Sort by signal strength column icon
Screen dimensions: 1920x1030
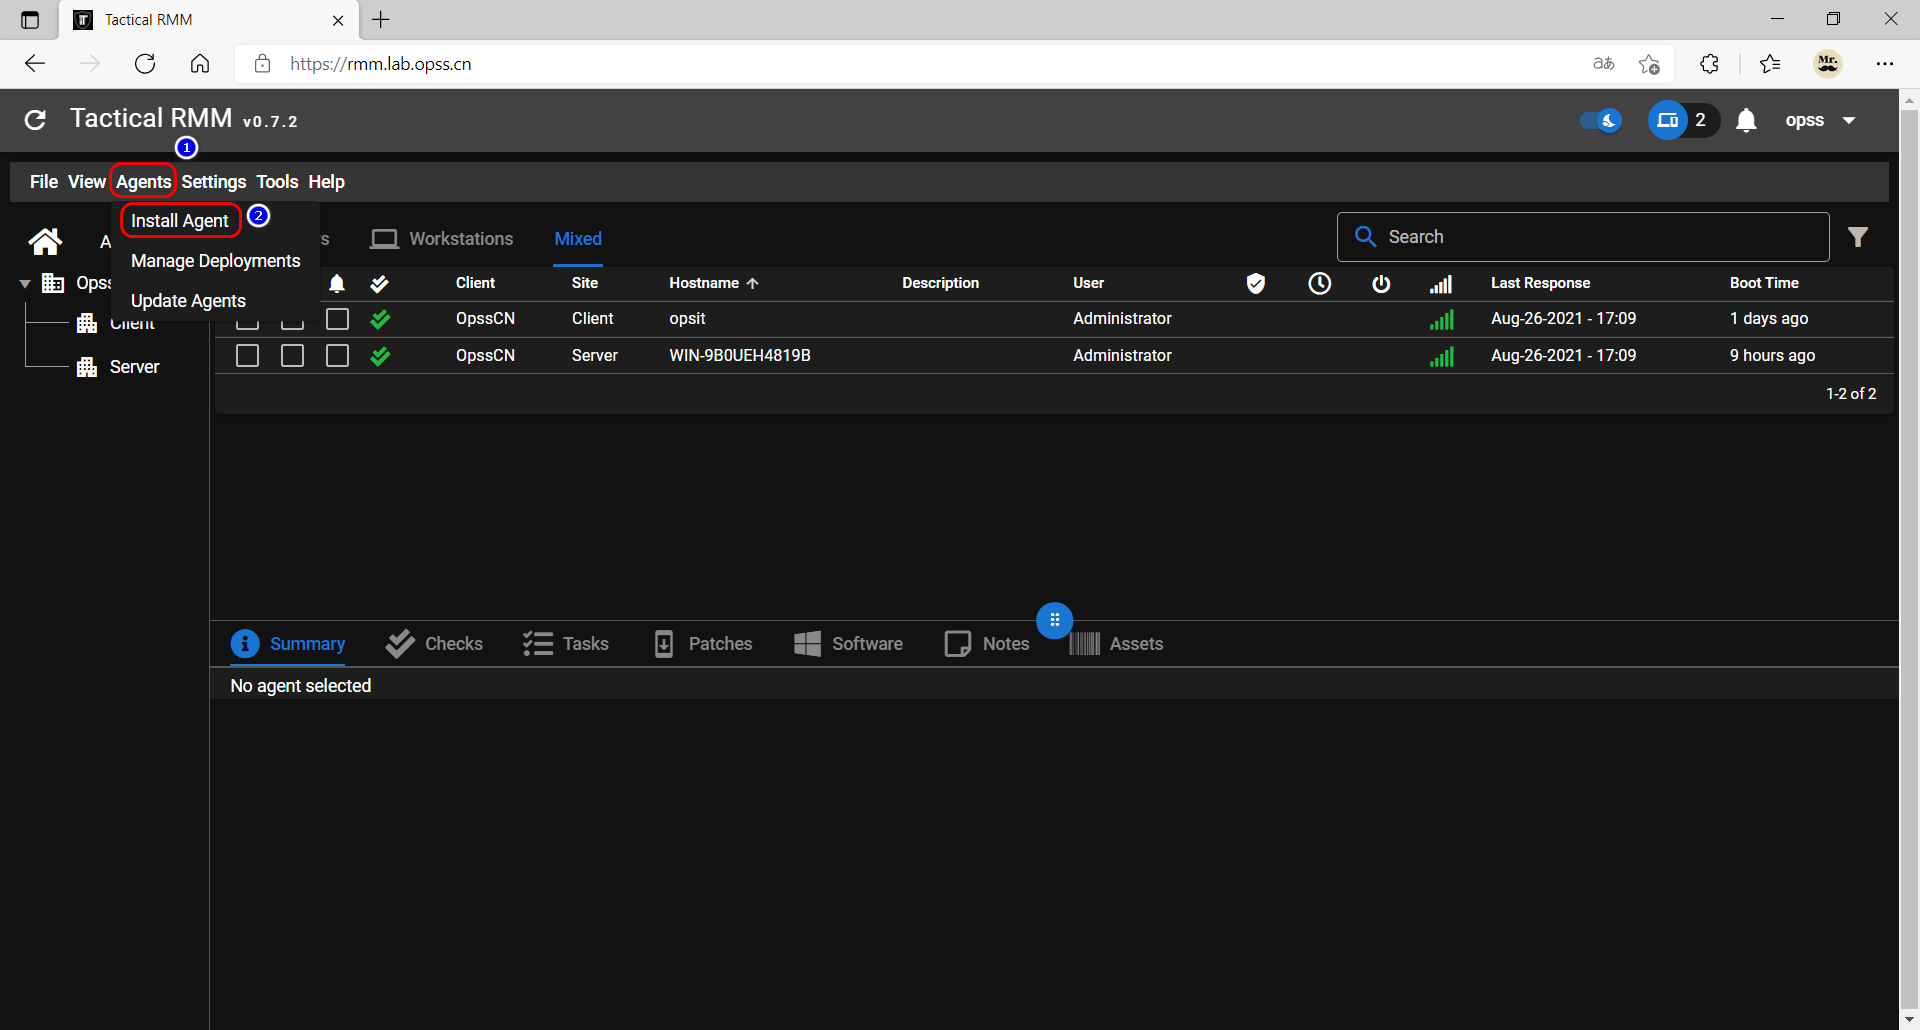pyautogui.click(x=1441, y=285)
